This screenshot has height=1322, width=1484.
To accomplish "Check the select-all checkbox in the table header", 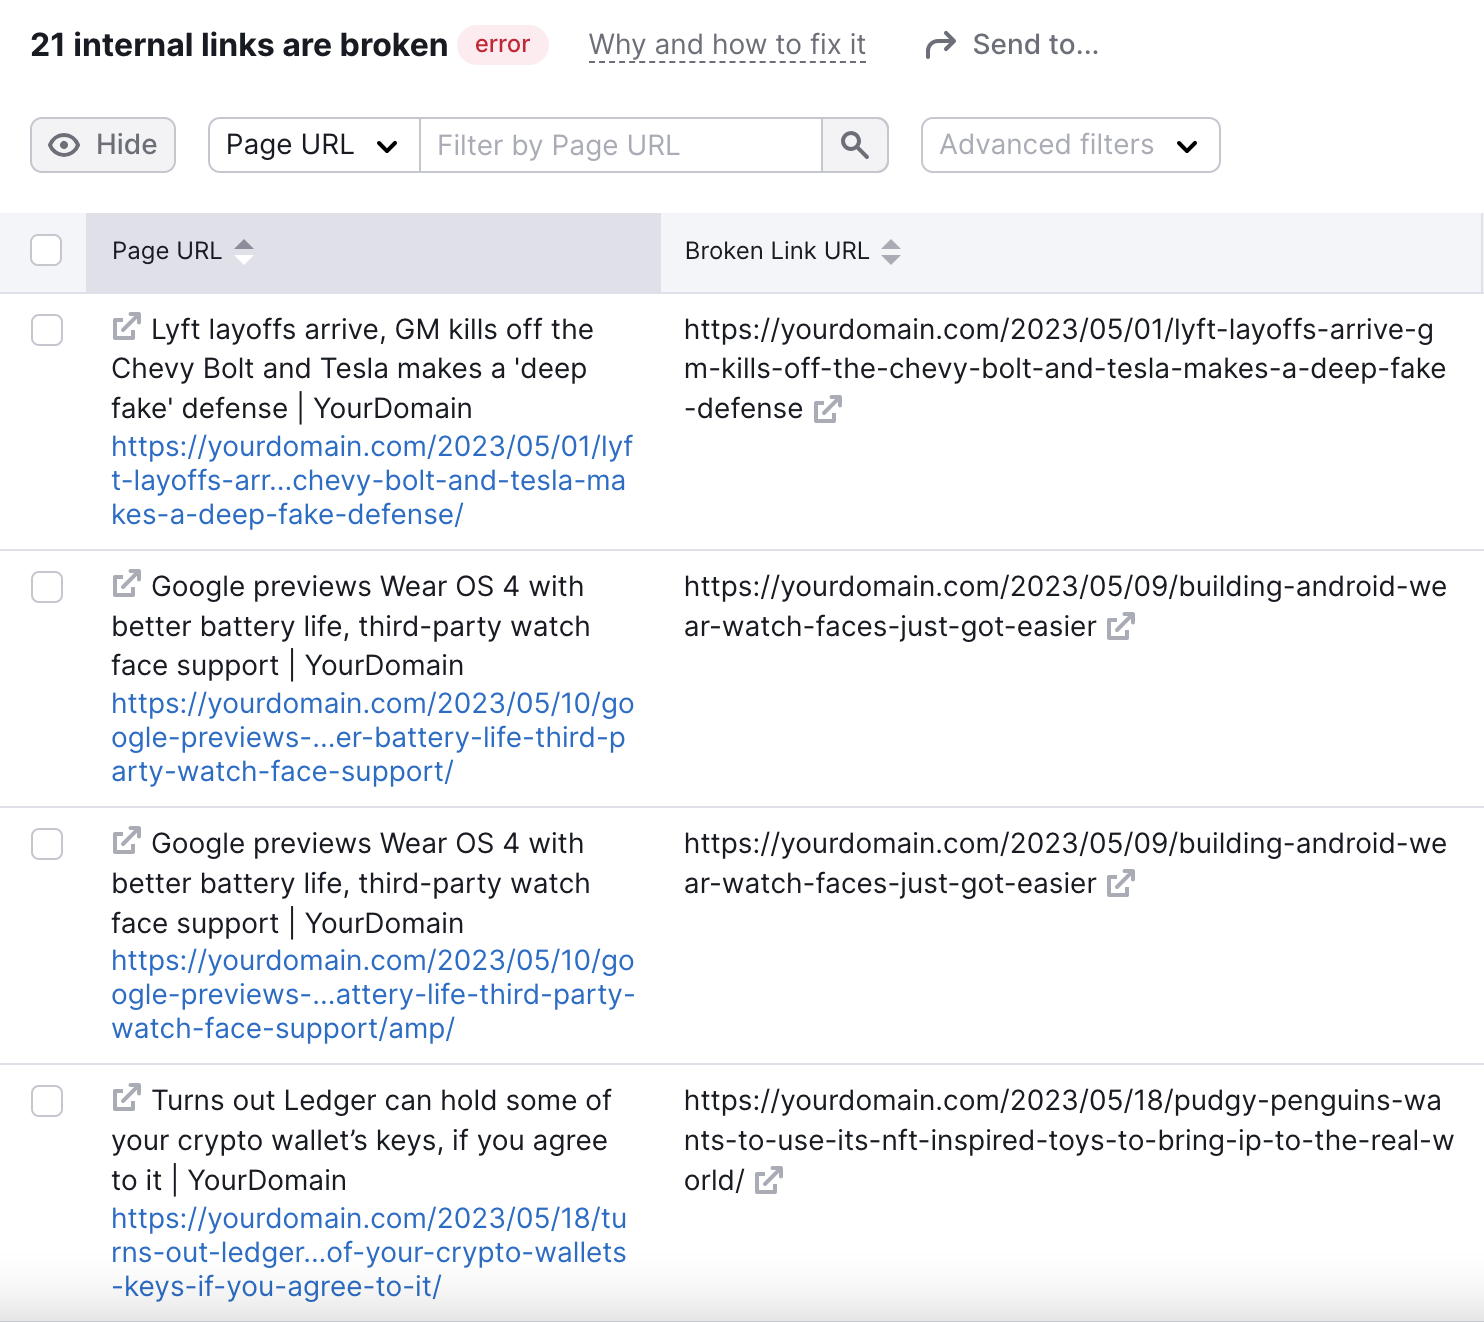I will (x=46, y=250).
